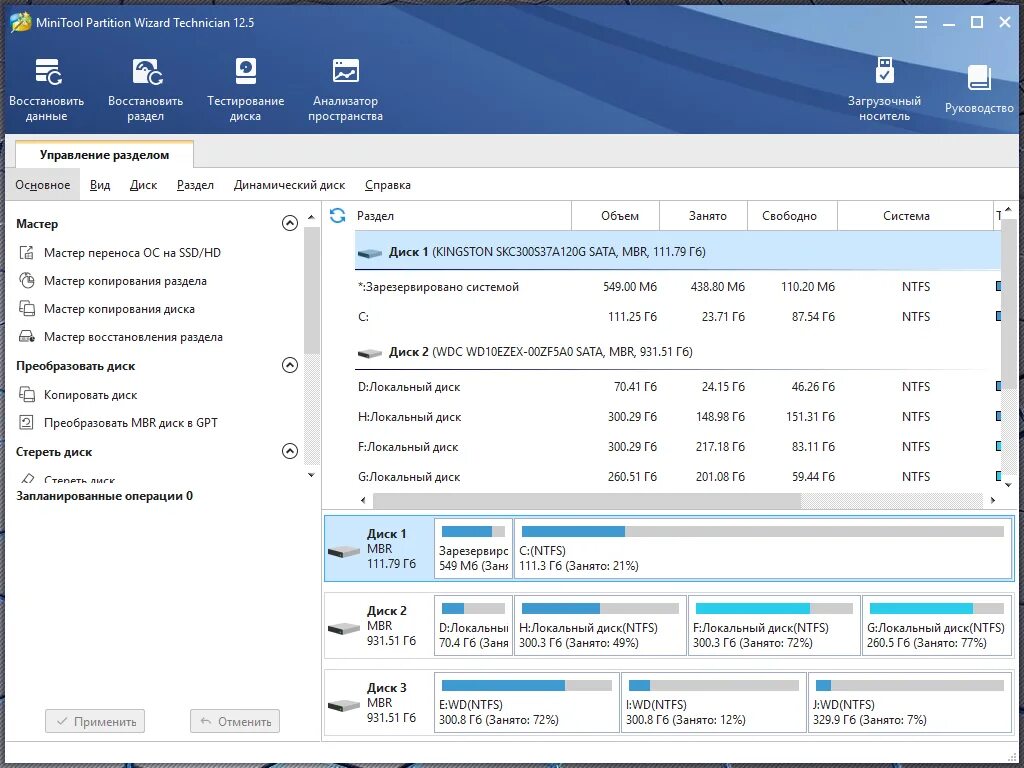Viewport: 1024px width, 768px height.
Task: Launch Восстановить раздел from the toolbar
Action: (x=146, y=89)
